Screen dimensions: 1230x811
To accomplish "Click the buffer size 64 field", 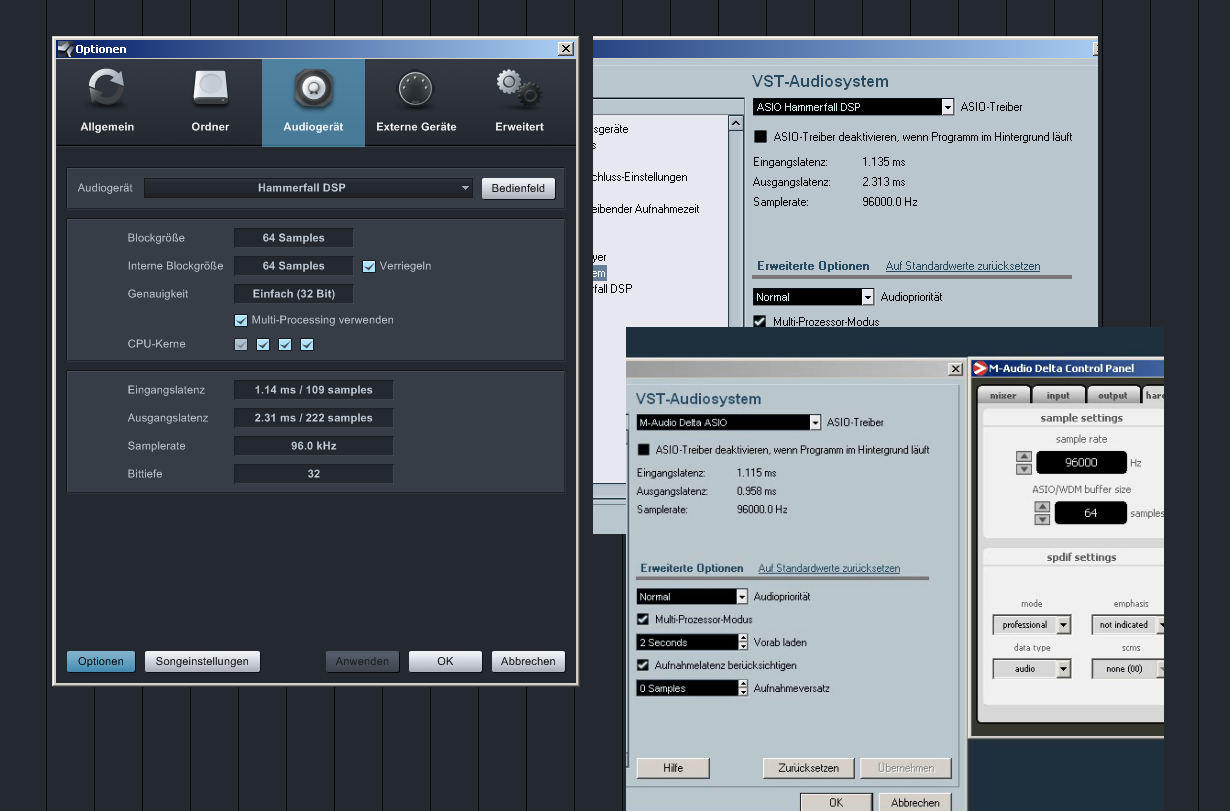I will coord(1090,513).
